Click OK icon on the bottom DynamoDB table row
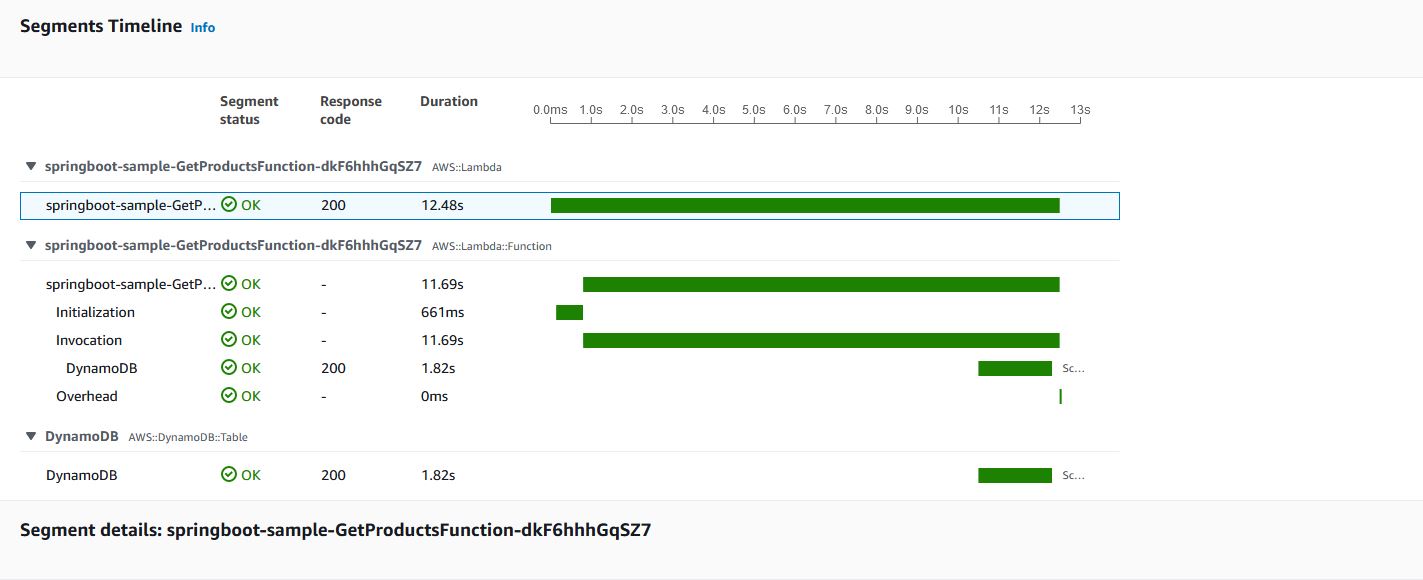 (x=229, y=475)
